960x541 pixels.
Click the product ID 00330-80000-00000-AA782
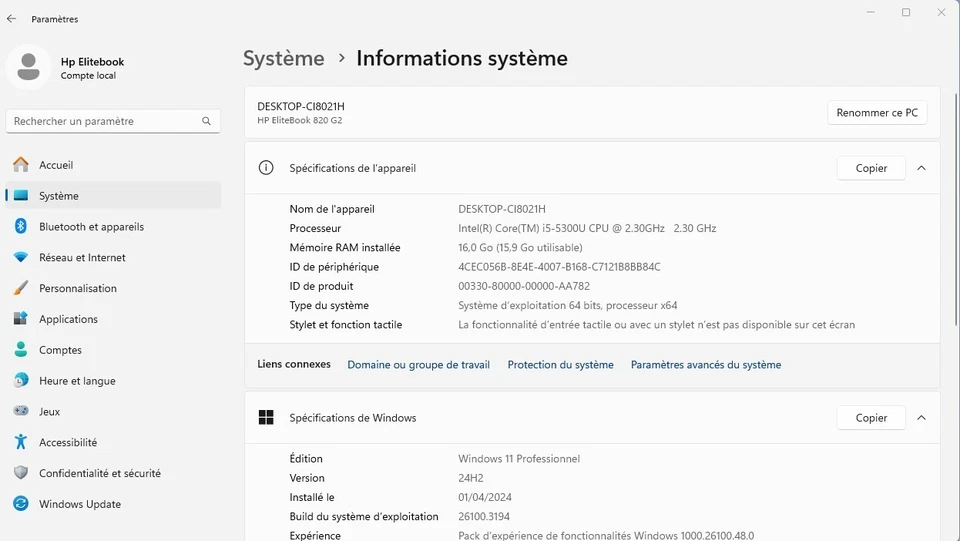tap(524, 286)
